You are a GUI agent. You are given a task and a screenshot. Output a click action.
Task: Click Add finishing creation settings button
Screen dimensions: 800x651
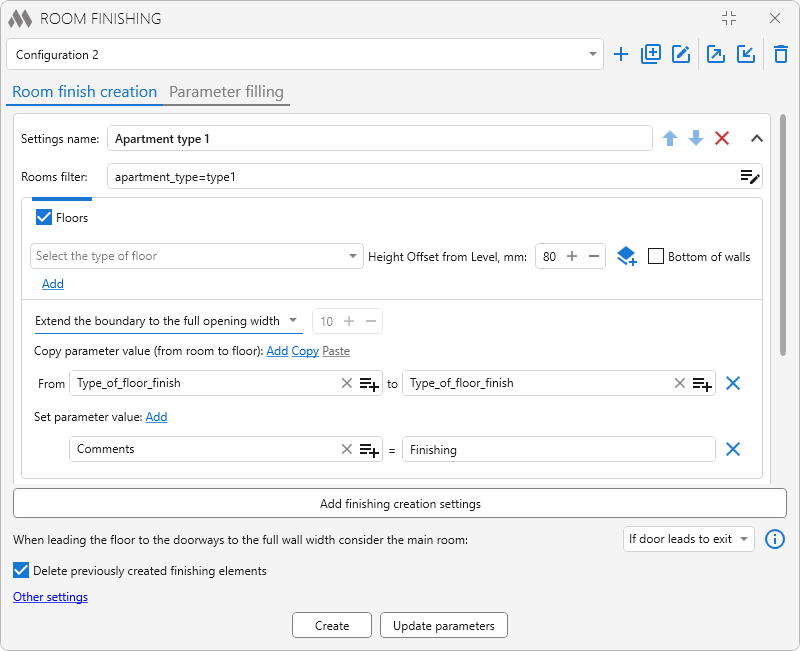coord(399,504)
